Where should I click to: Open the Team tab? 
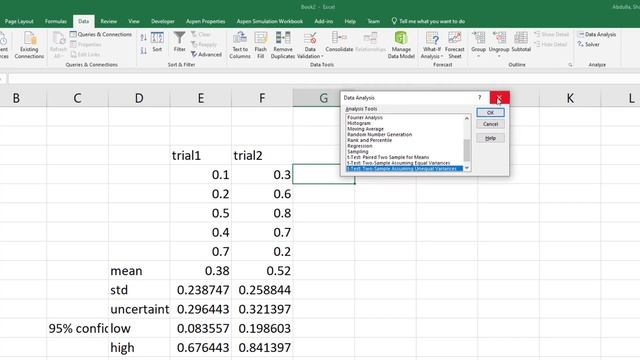pos(373,21)
